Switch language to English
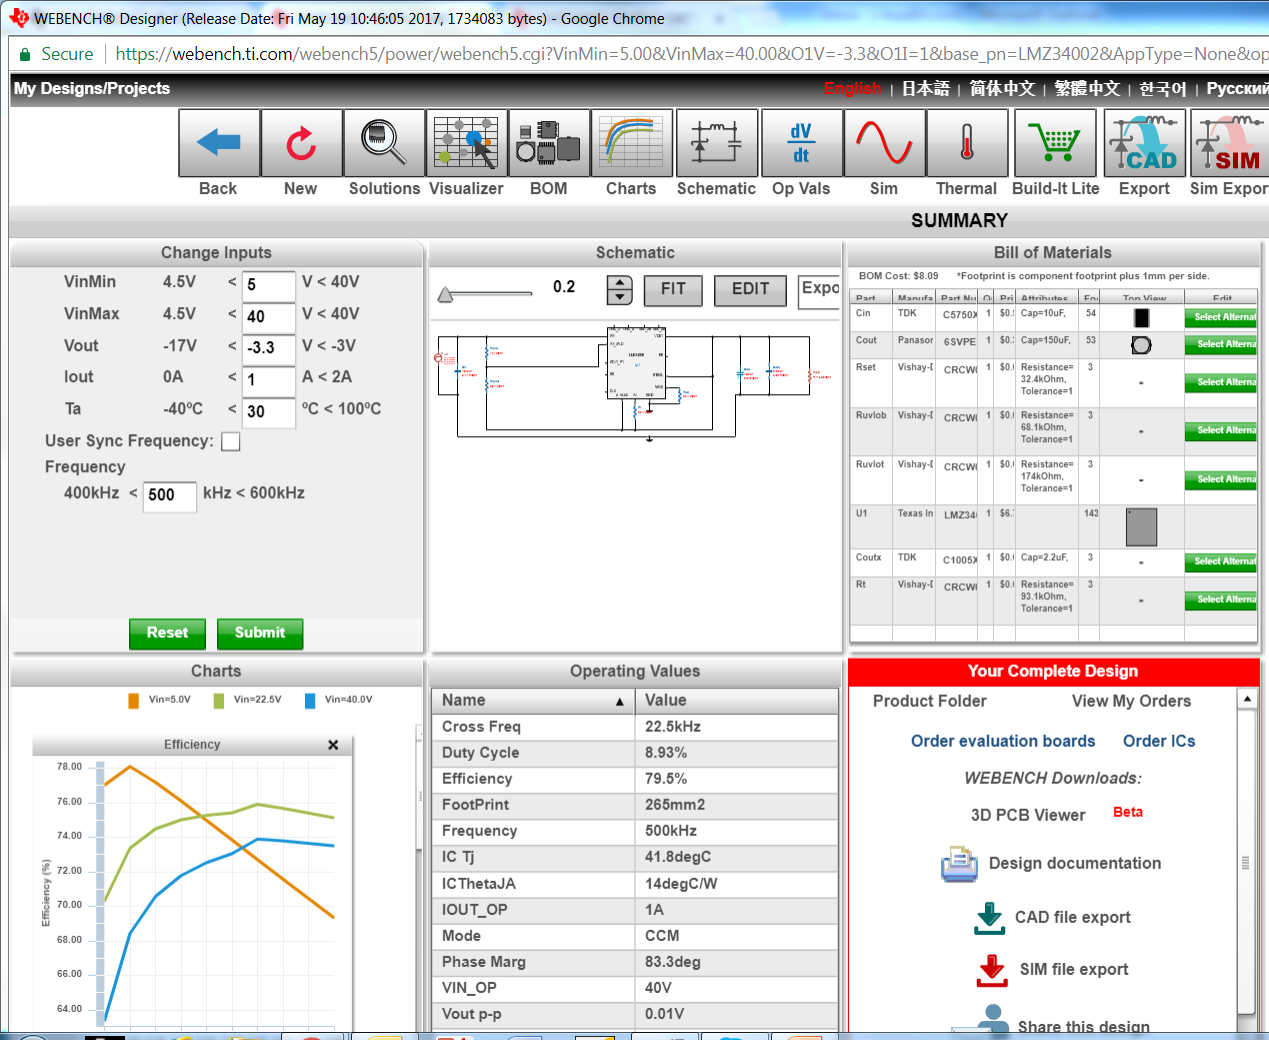The image size is (1269, 1040). point(853,89)
